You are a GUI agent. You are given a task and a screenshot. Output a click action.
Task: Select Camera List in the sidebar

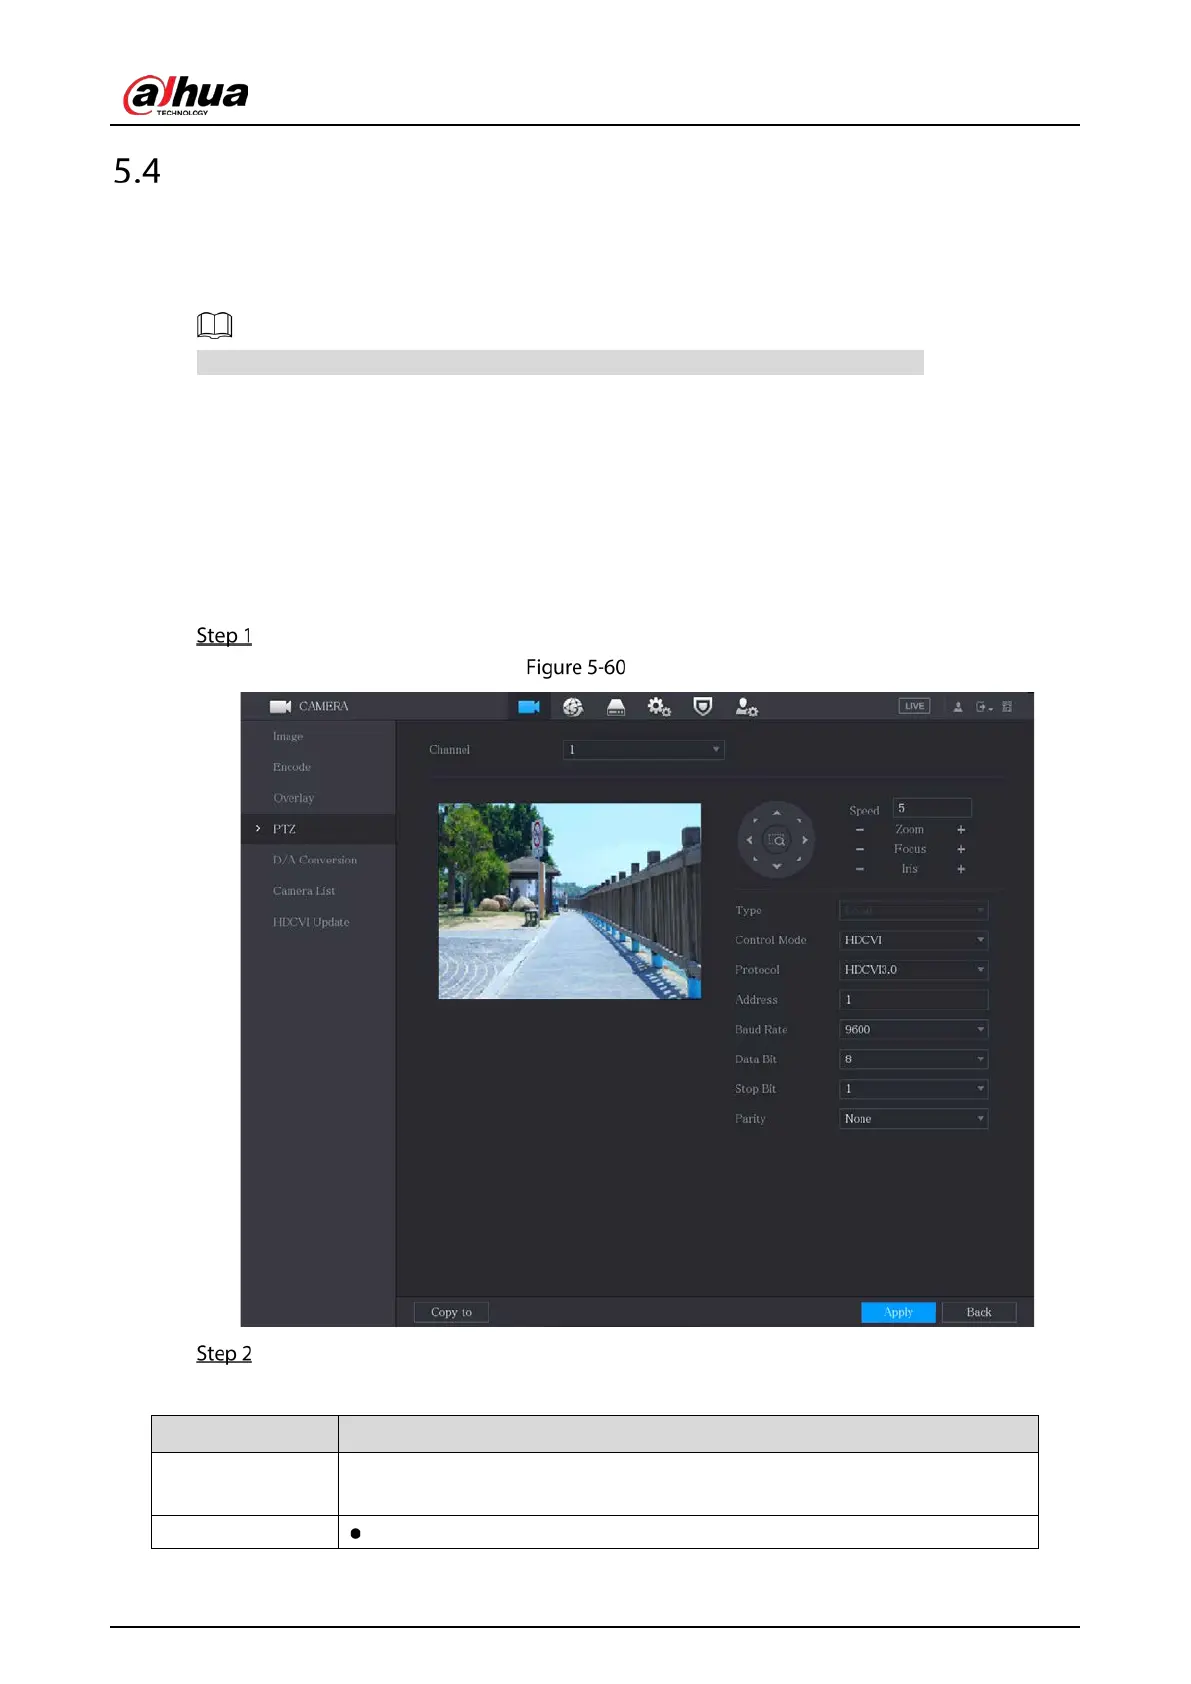(318, 891)
